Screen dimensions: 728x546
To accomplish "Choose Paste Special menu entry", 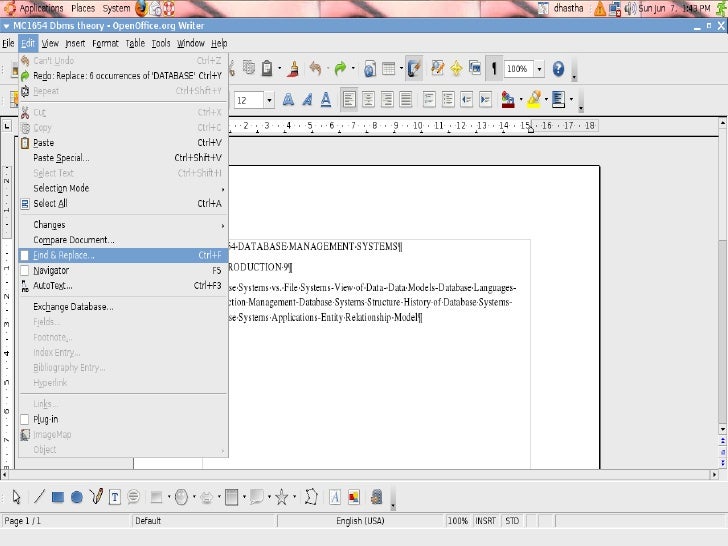I will point(123,158).
